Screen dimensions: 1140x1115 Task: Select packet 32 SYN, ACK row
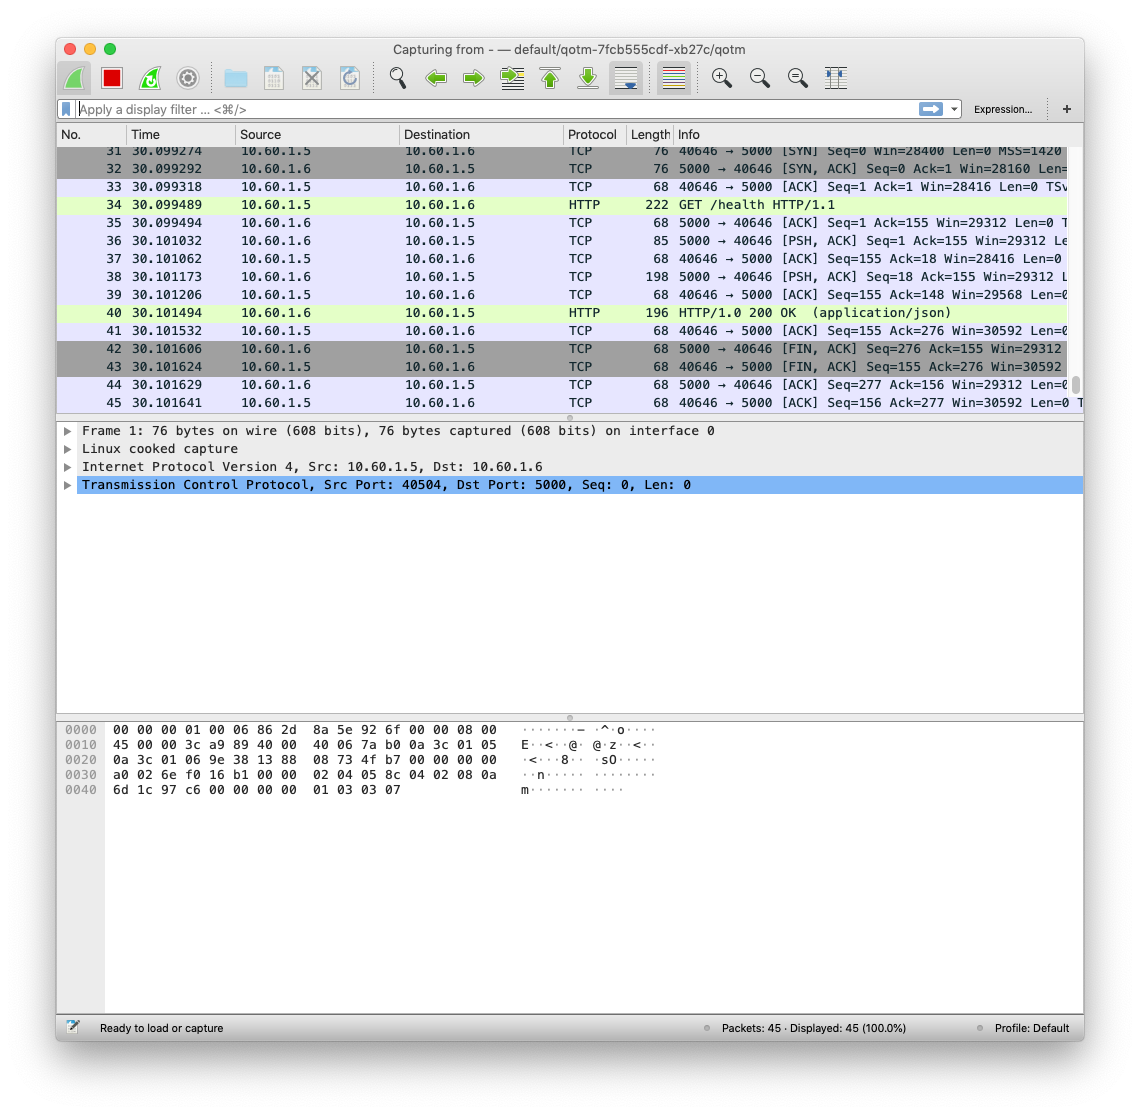[x=562, y=169]
